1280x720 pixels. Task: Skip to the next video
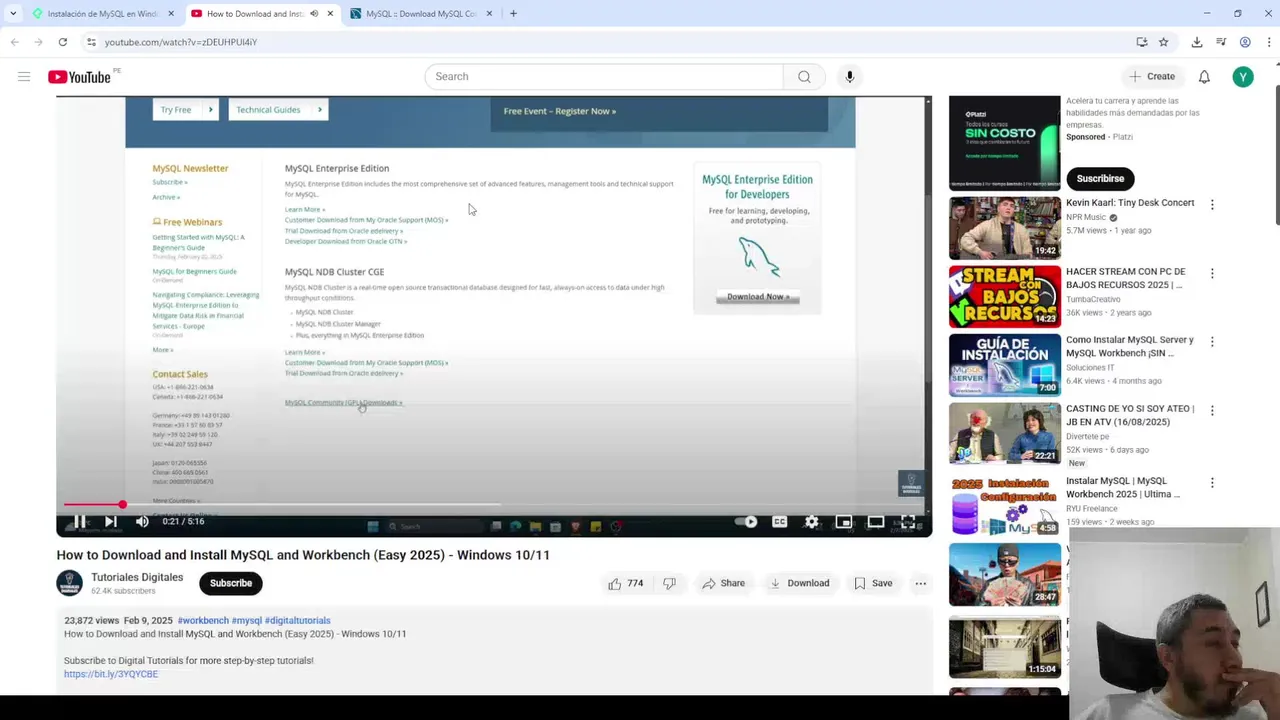coord(110,521)
